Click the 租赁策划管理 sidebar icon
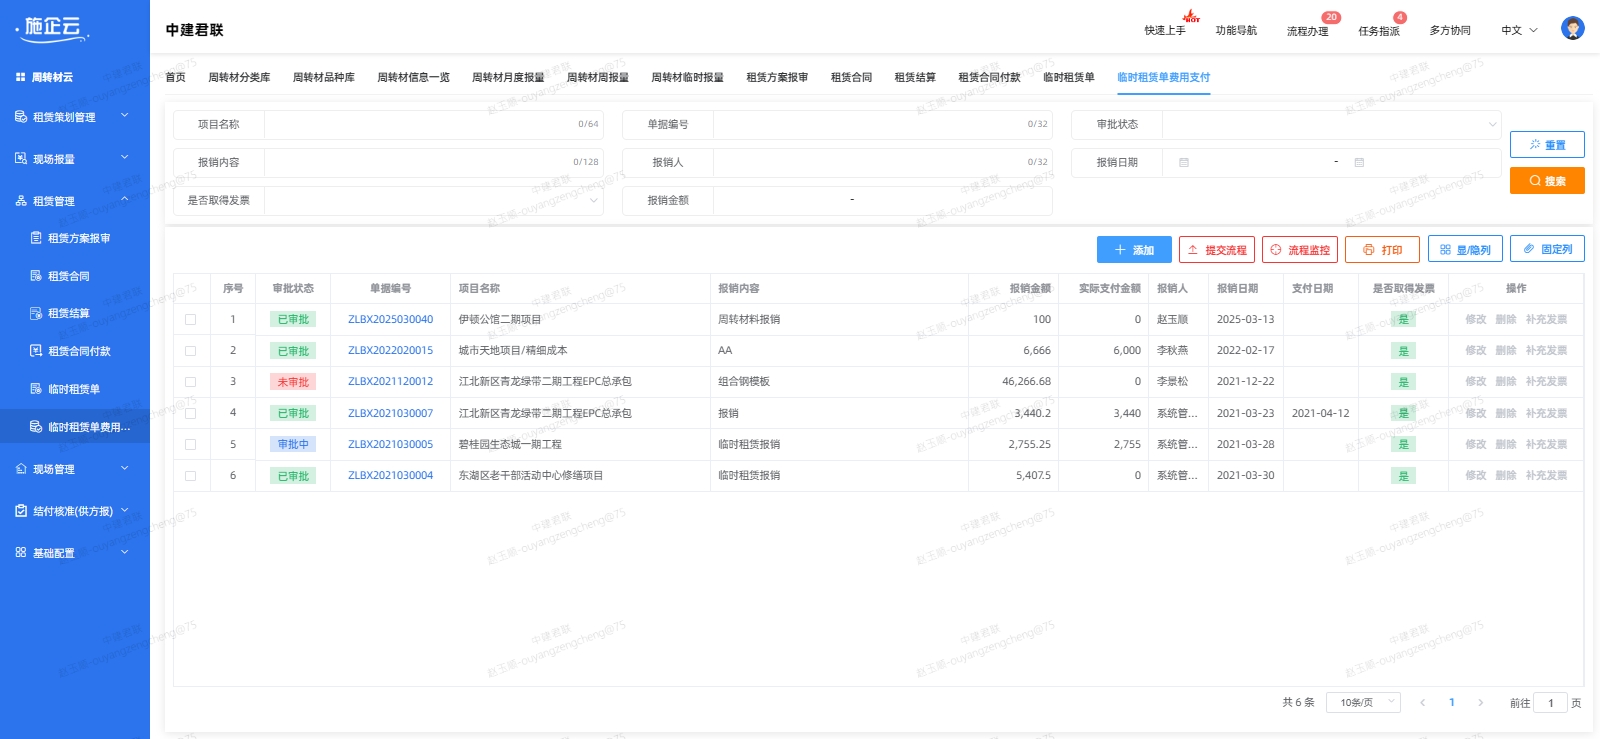The image size is (1600, 739). [x=21, y=117]
